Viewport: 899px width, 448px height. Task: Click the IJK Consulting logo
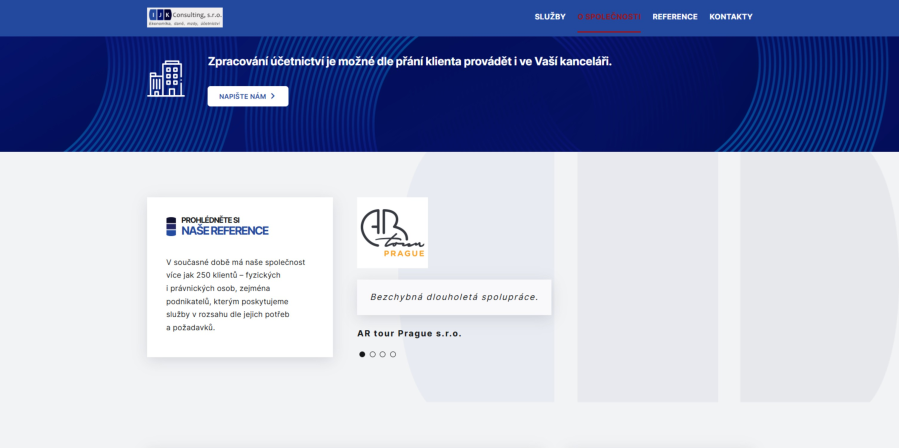[x=185, y=17]
